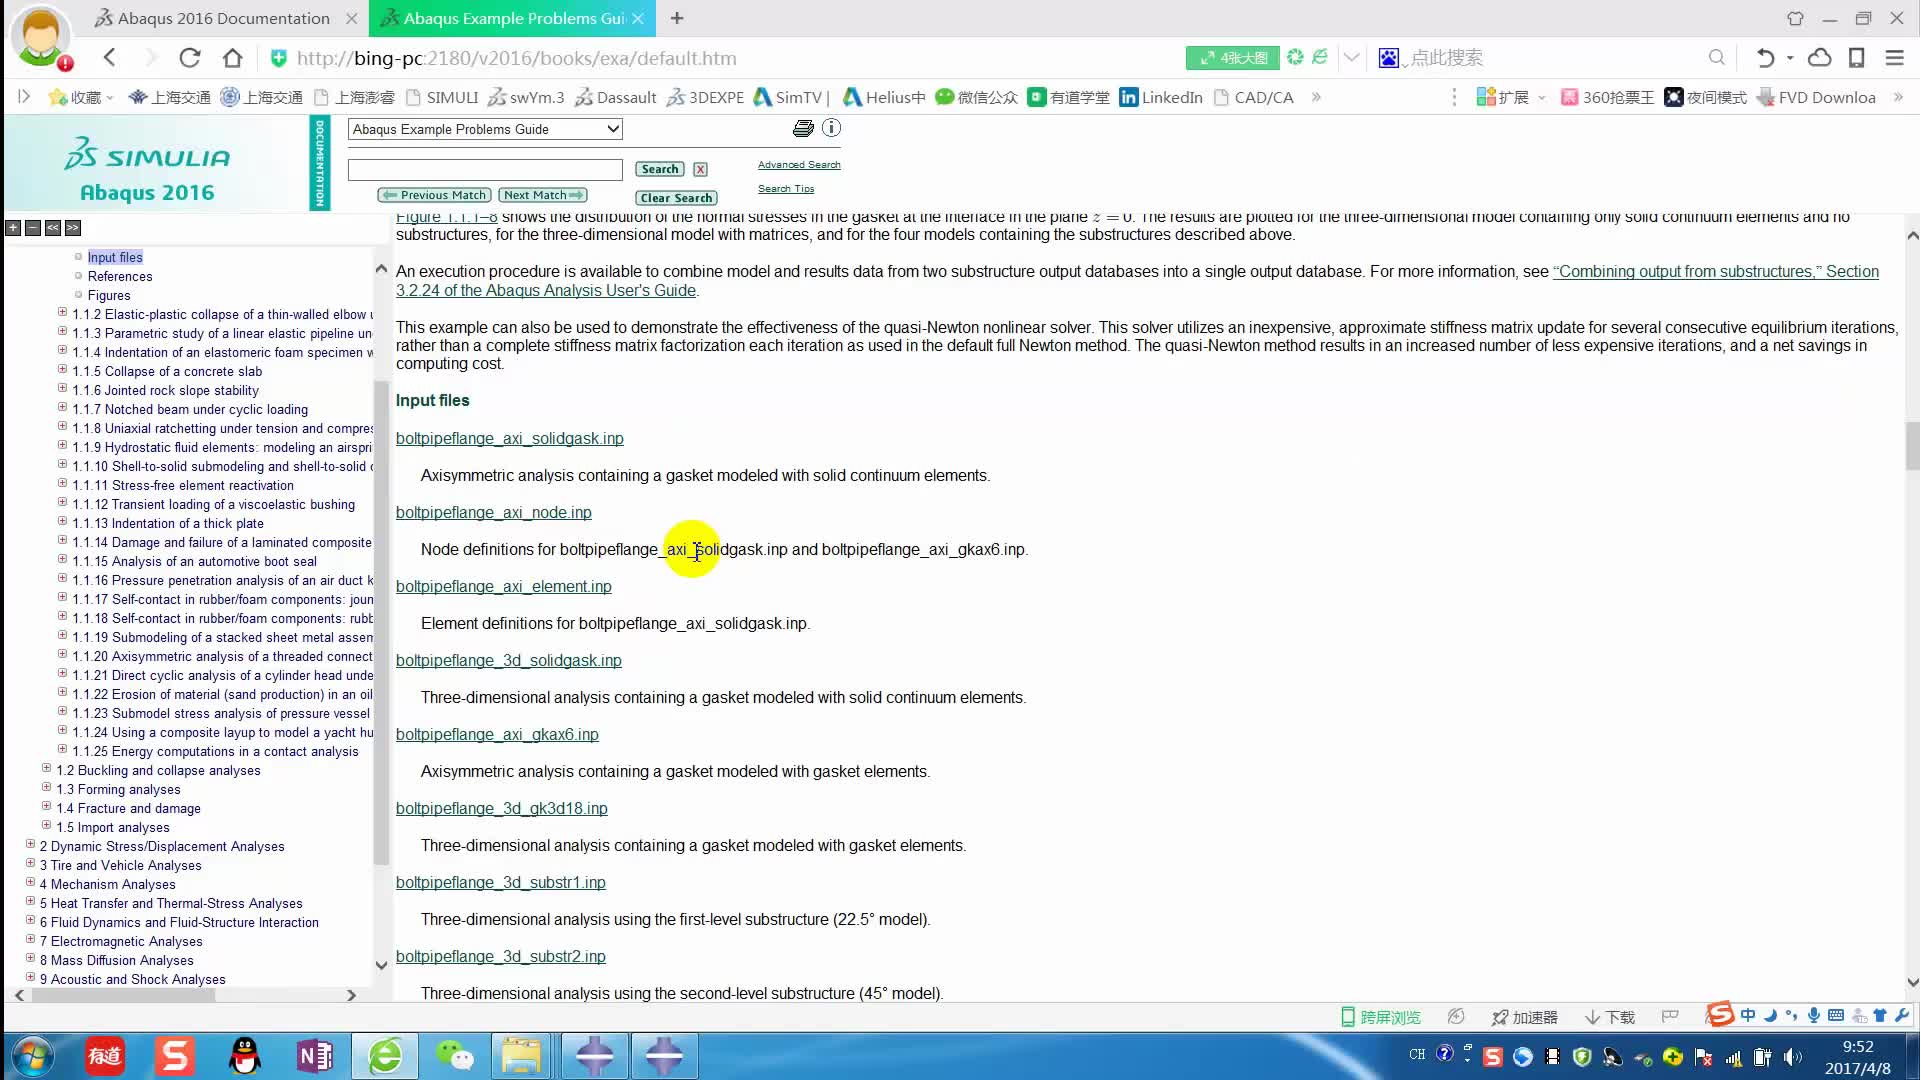Click the browser back arrow
Image resolution: width=1920 pixels, height=1080 pixels.
(x=110, y=58)
